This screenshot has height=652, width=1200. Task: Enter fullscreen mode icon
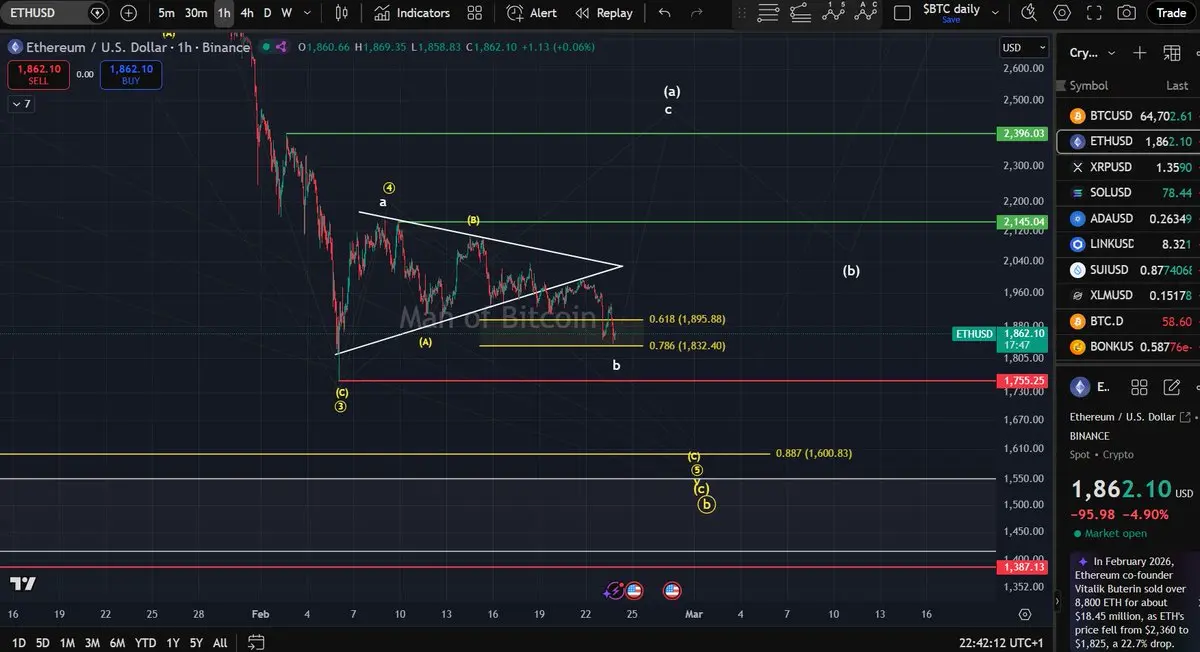click(1094, 13)
